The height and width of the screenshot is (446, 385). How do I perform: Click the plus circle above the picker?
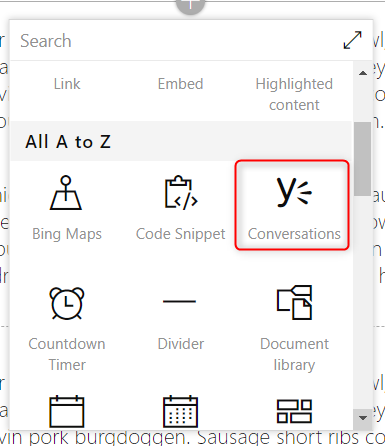[x=190, y=5]
